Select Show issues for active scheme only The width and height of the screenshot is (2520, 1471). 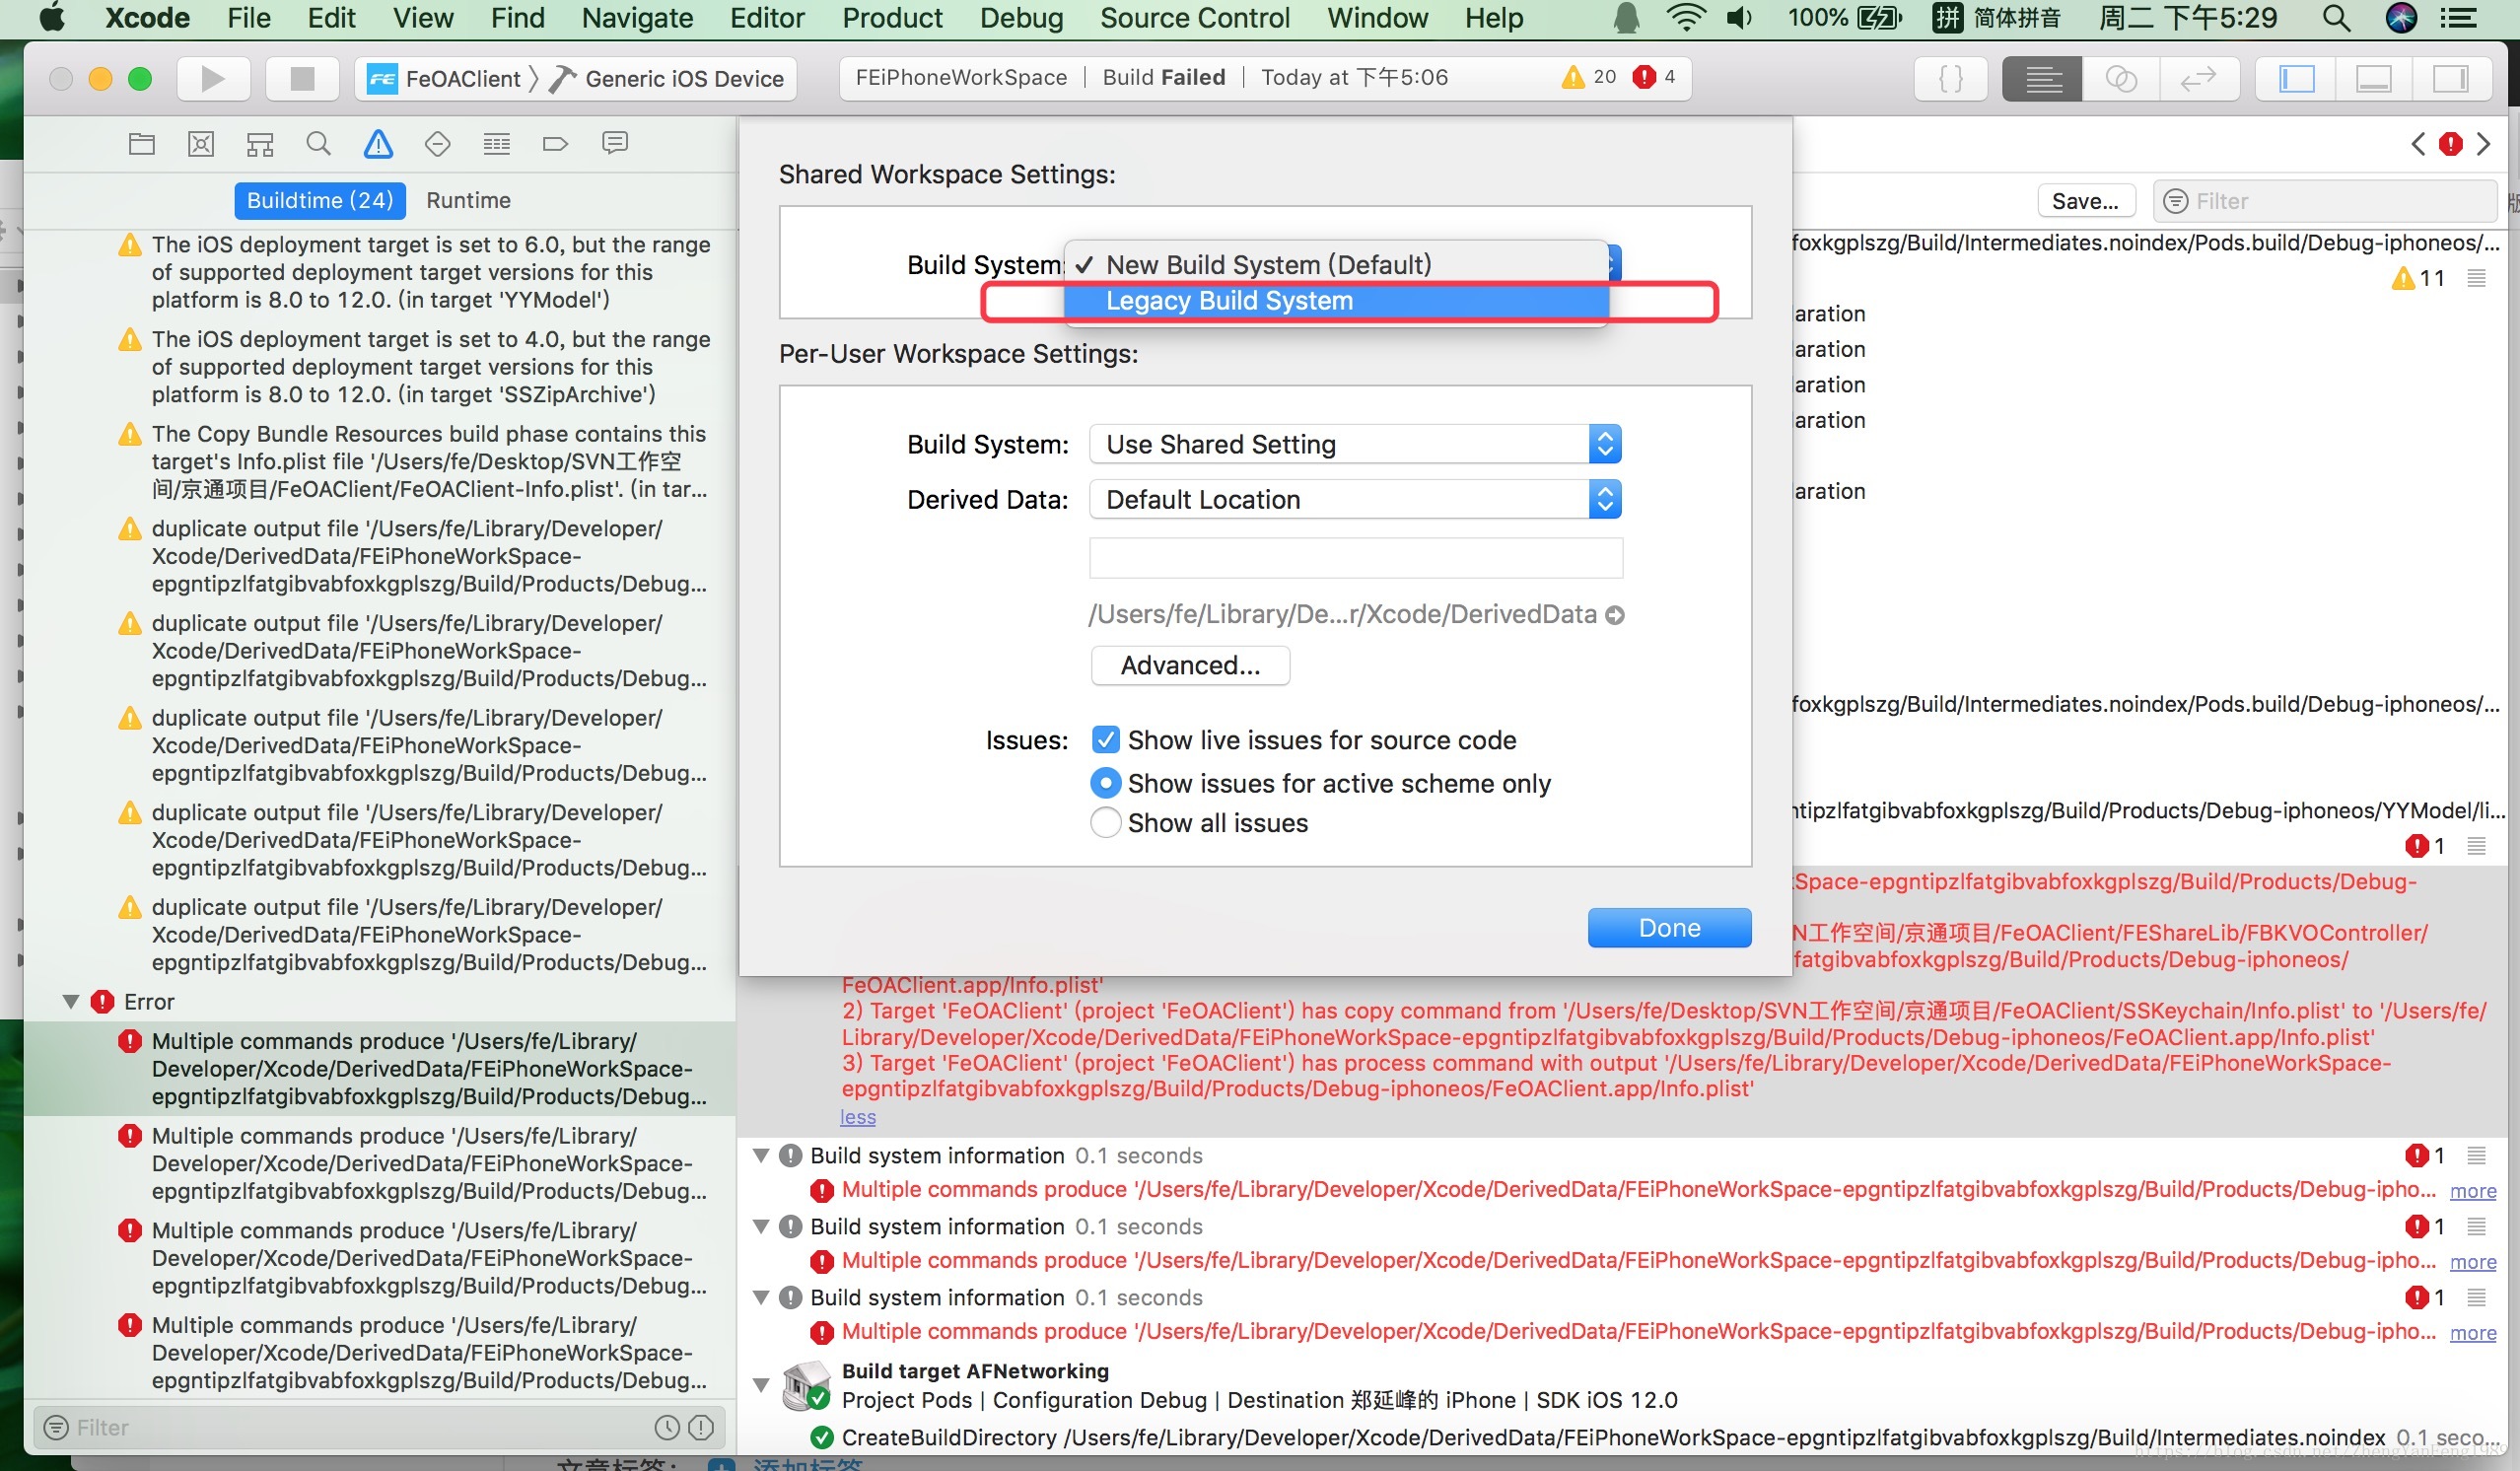coord(1105,783)
